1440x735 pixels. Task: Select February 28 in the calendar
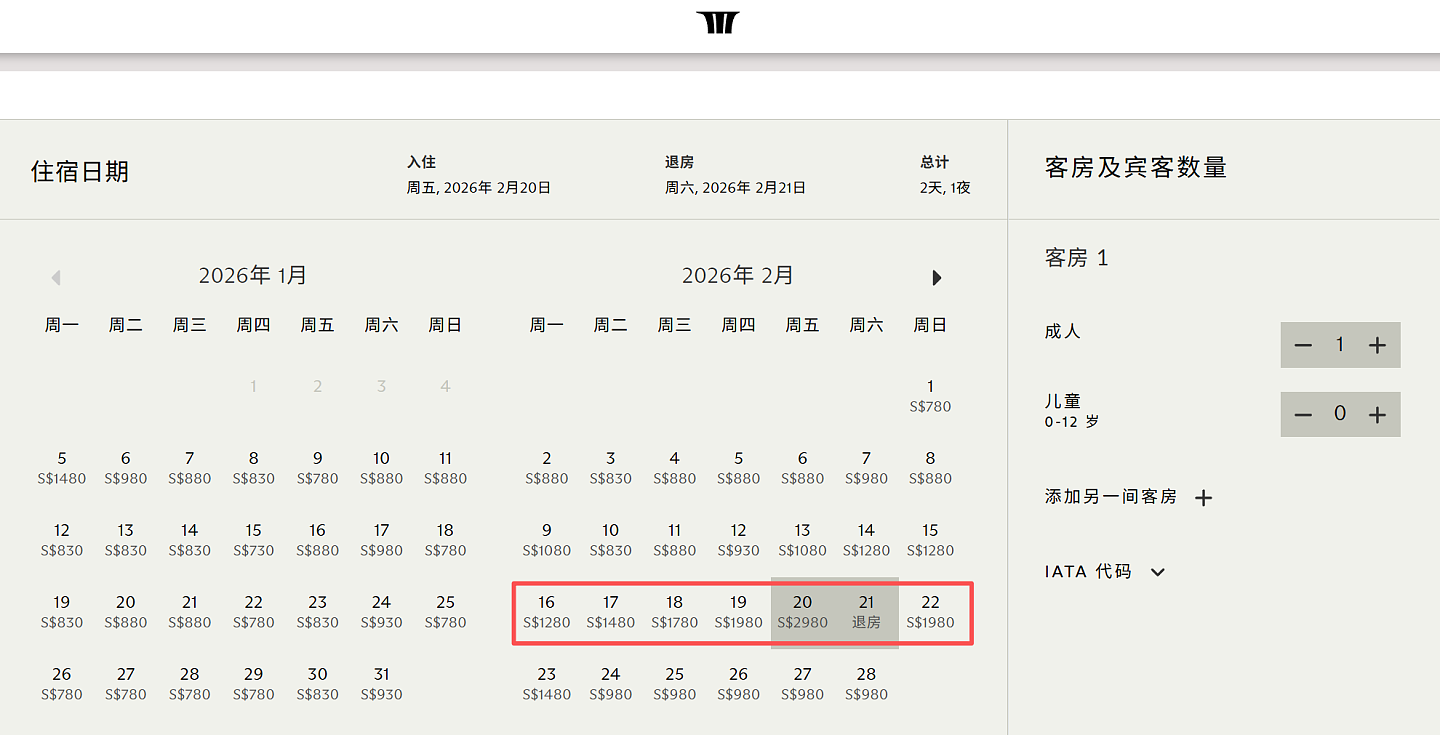[867, 684]
